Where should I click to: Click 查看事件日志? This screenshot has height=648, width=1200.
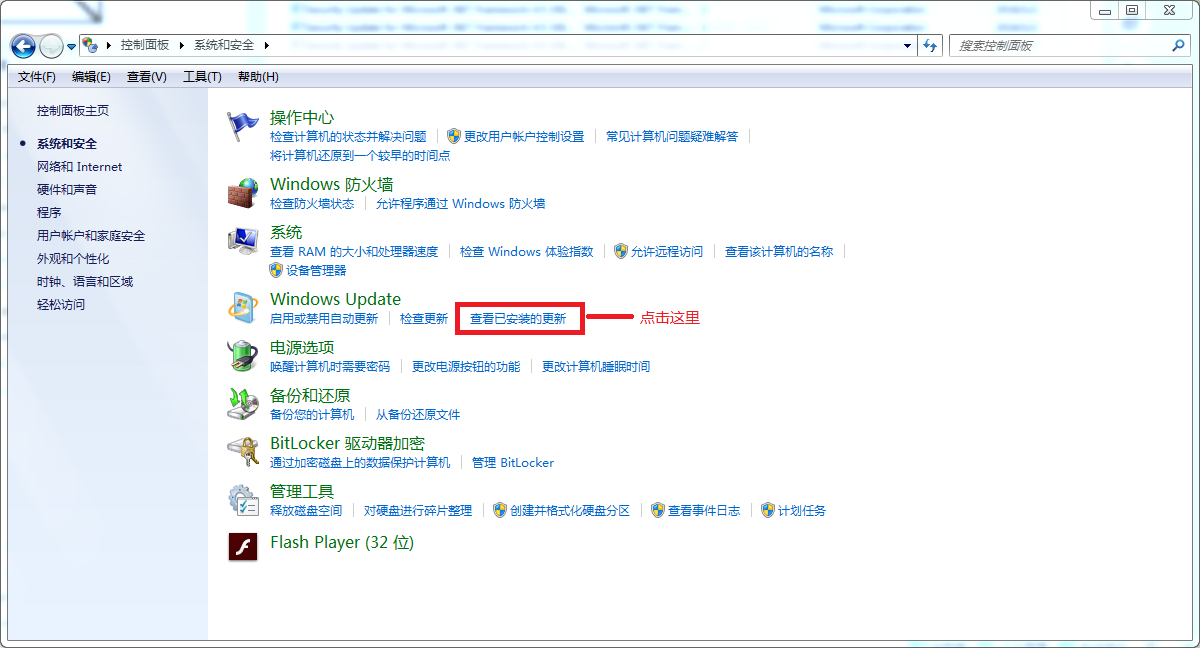(x=704, y=511)
